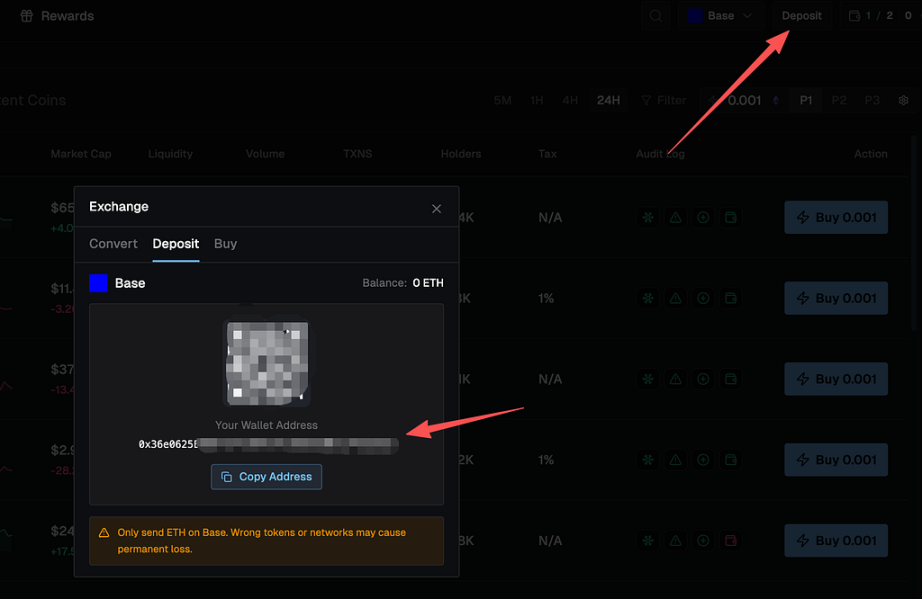Click the quick-buy amount 0.001 field
The image size is (922, 599).
(744, 101)
